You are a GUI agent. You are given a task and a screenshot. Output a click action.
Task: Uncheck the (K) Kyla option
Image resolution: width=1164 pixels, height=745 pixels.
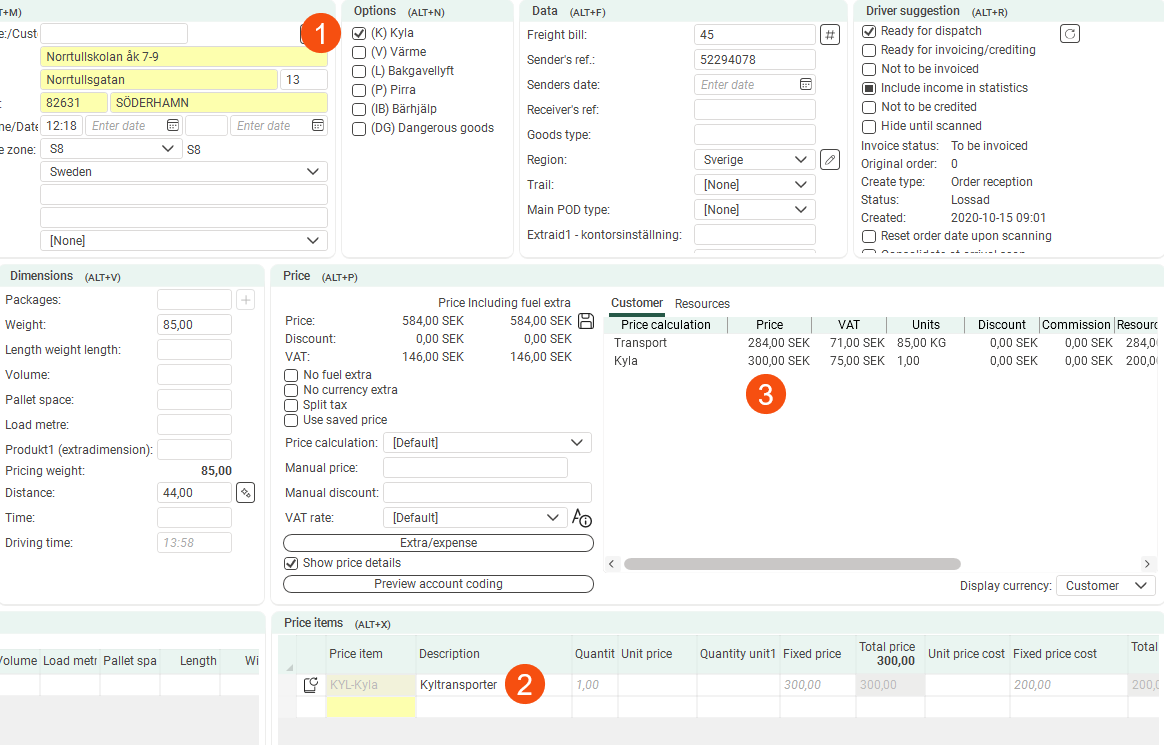359,33
